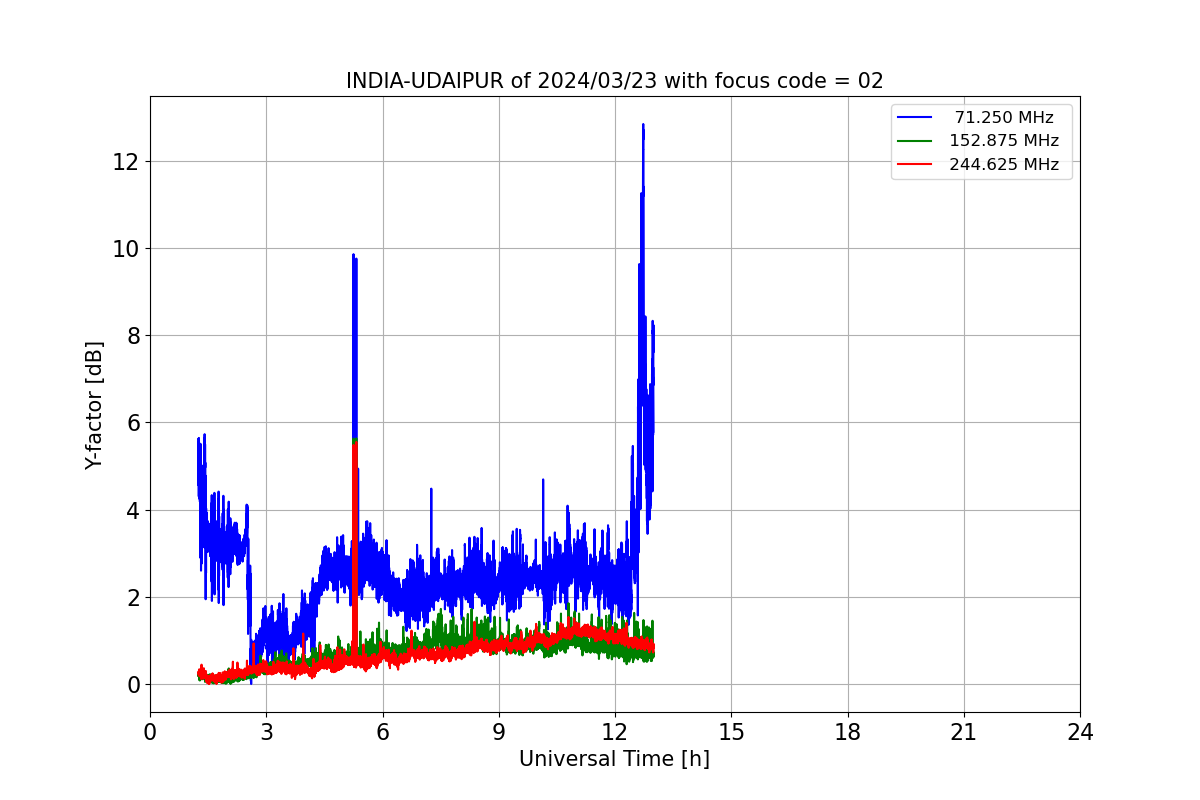Click the x-axis tick label 0
The height and width of the screenshot is (800, 1200).
(x=150, y=732)
